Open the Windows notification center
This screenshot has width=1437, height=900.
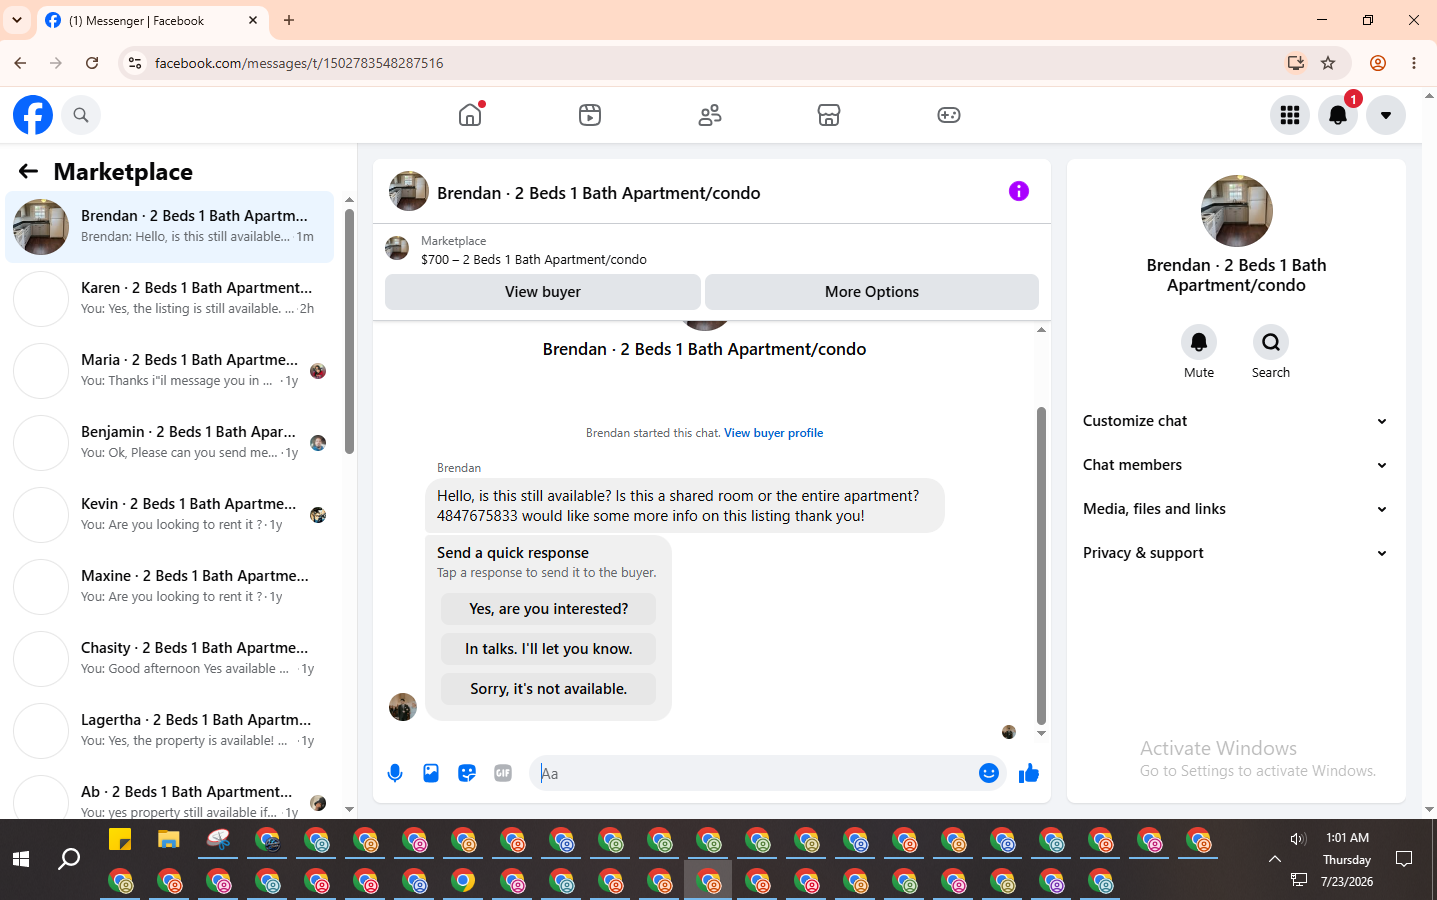point(1404,859)
